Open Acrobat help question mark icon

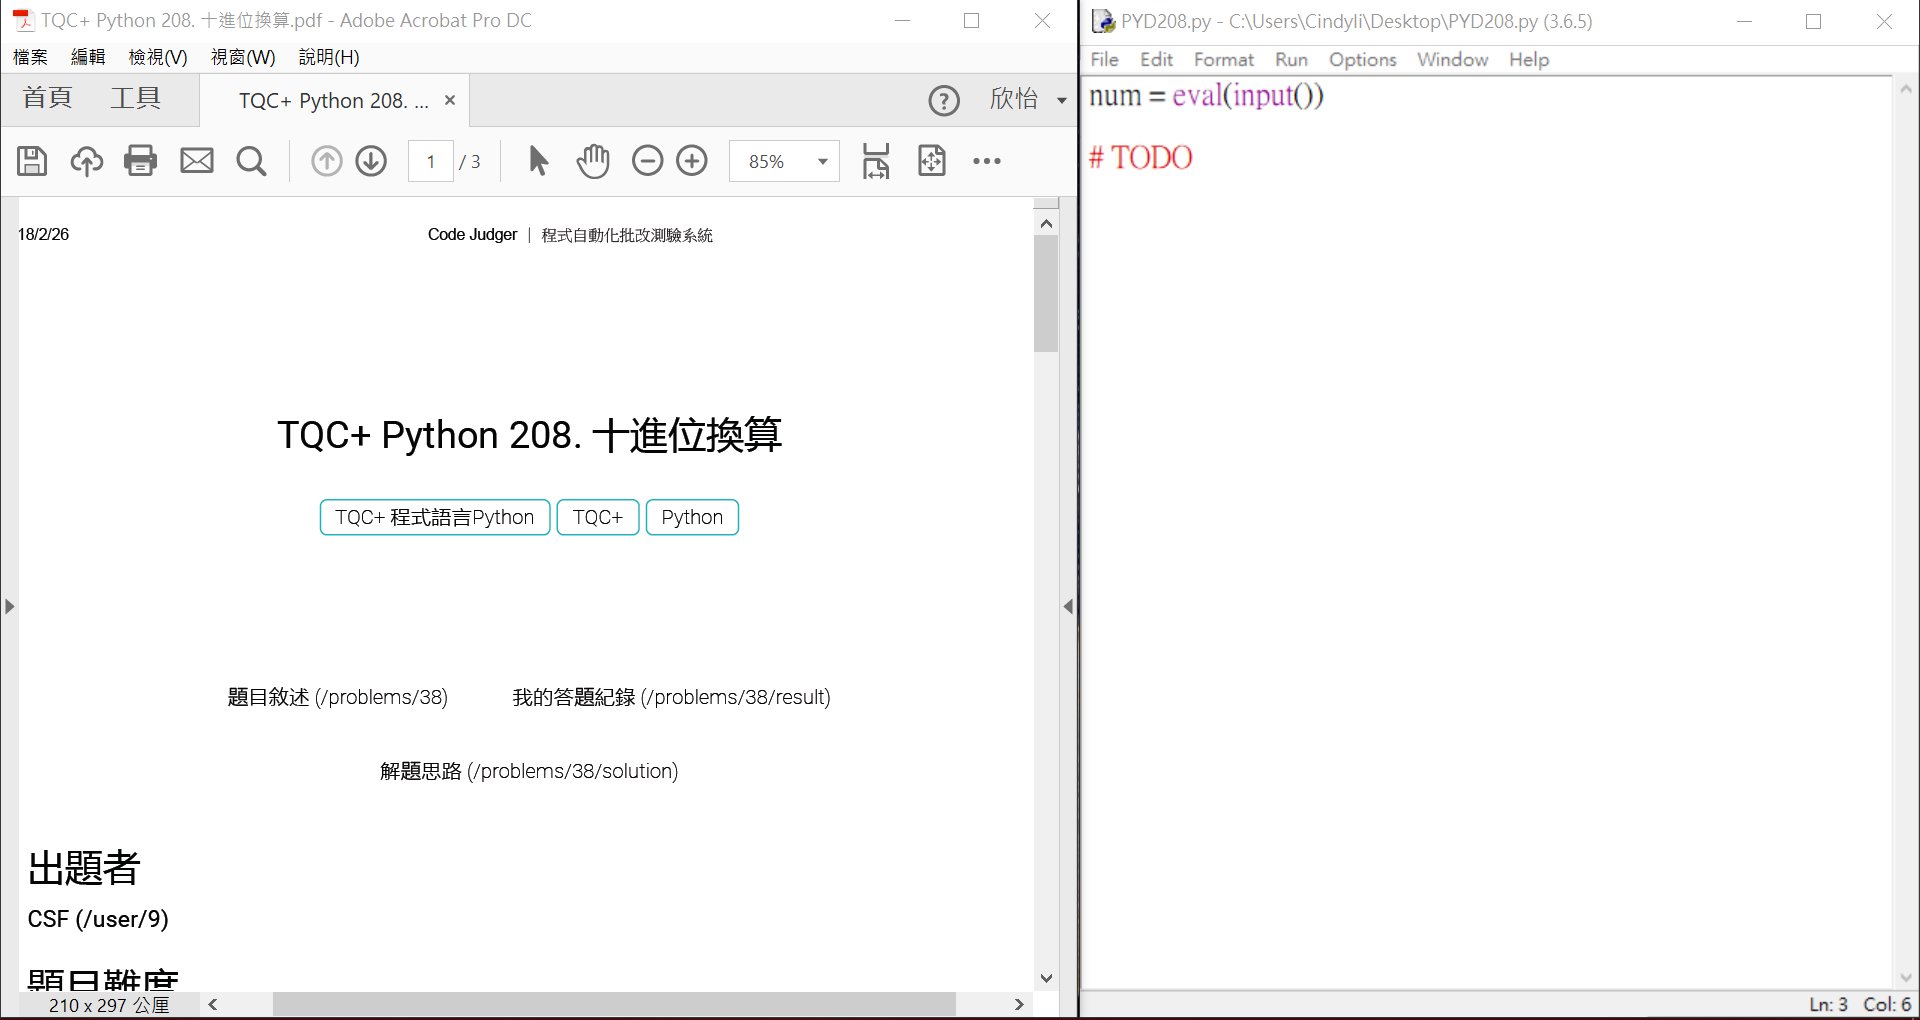point(944,100)
